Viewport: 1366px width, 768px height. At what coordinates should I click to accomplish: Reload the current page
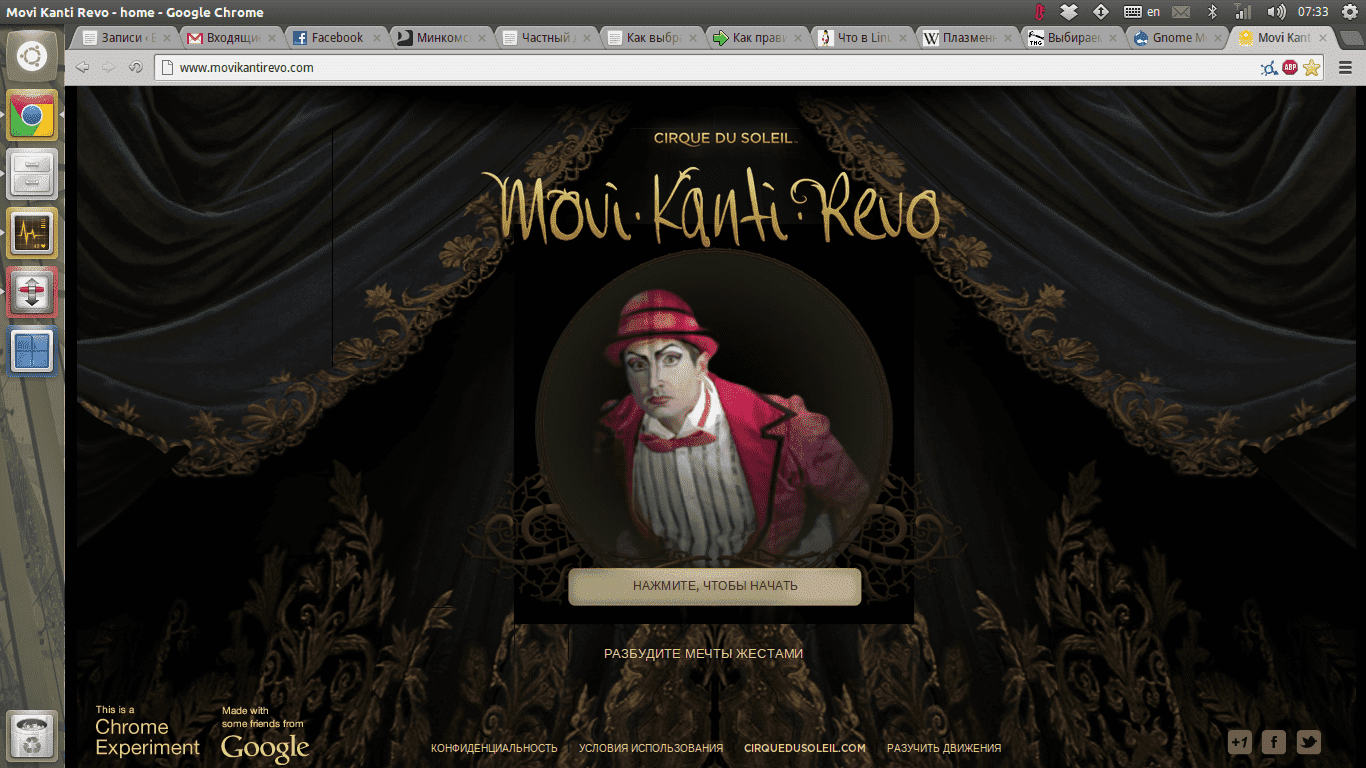point(136,68)
